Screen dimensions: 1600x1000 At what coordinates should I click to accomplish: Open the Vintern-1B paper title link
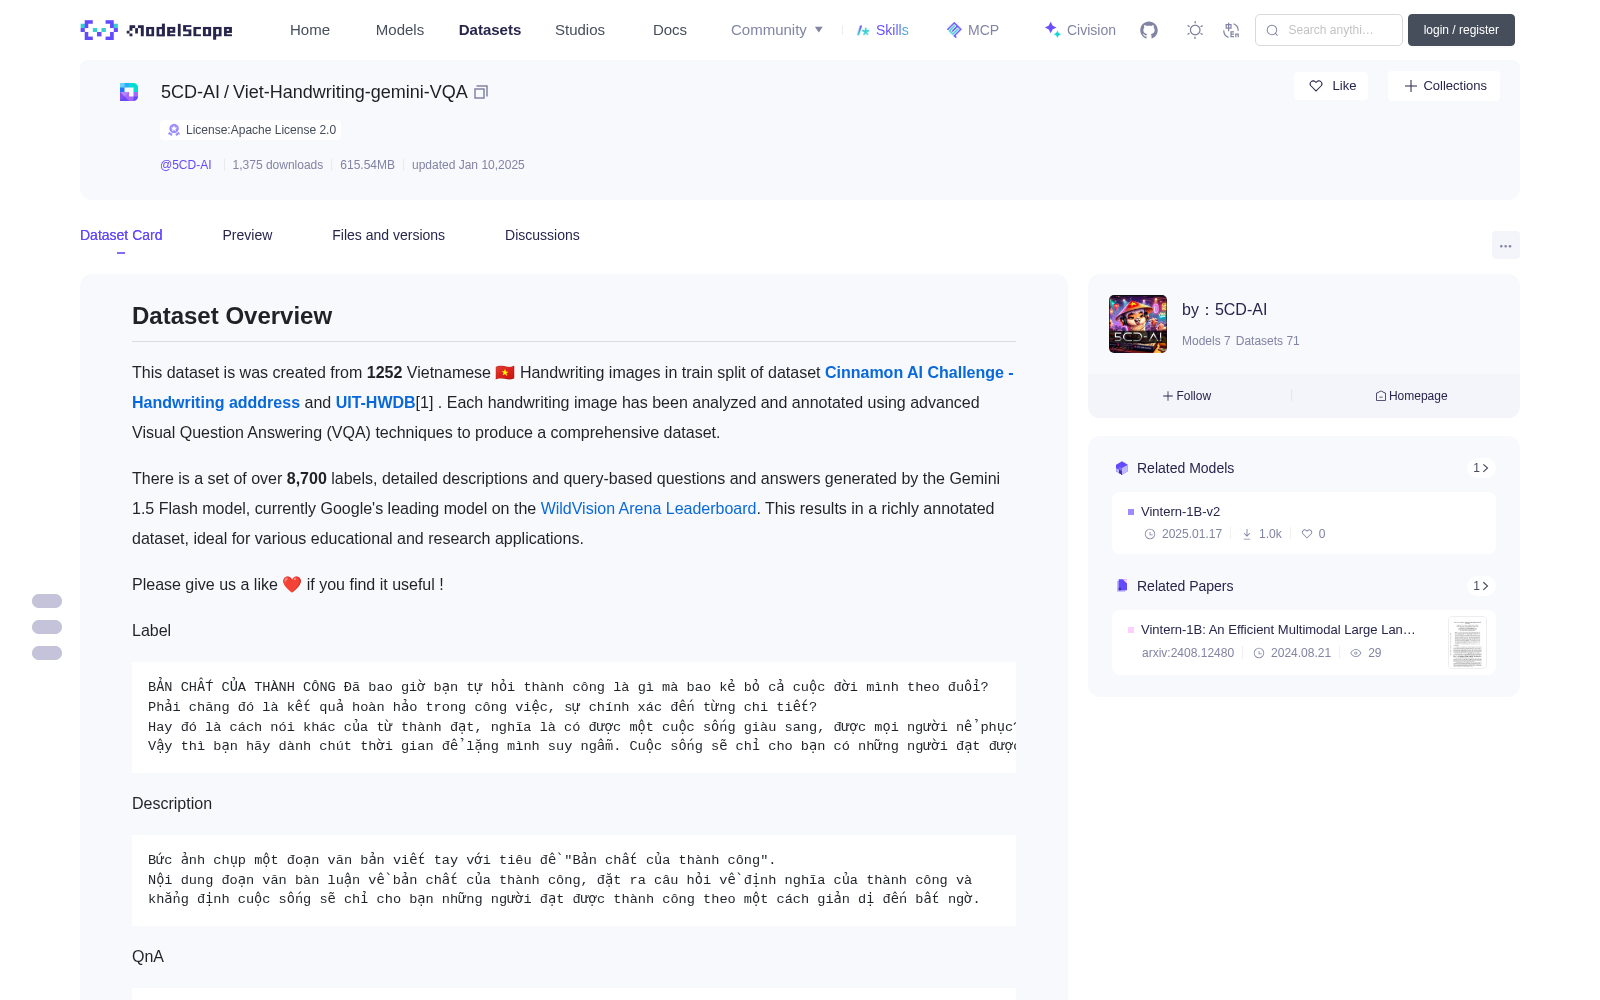[x=1278, y=630]
